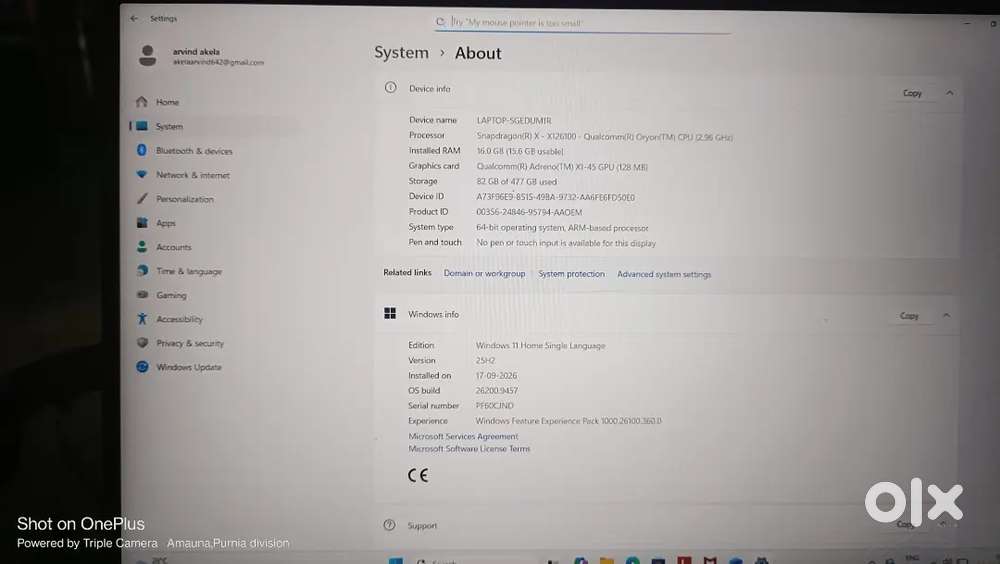The image size is (1000, 564).
Task: Open Microsoft Services Agreement link
Action: tap(463, 436)
